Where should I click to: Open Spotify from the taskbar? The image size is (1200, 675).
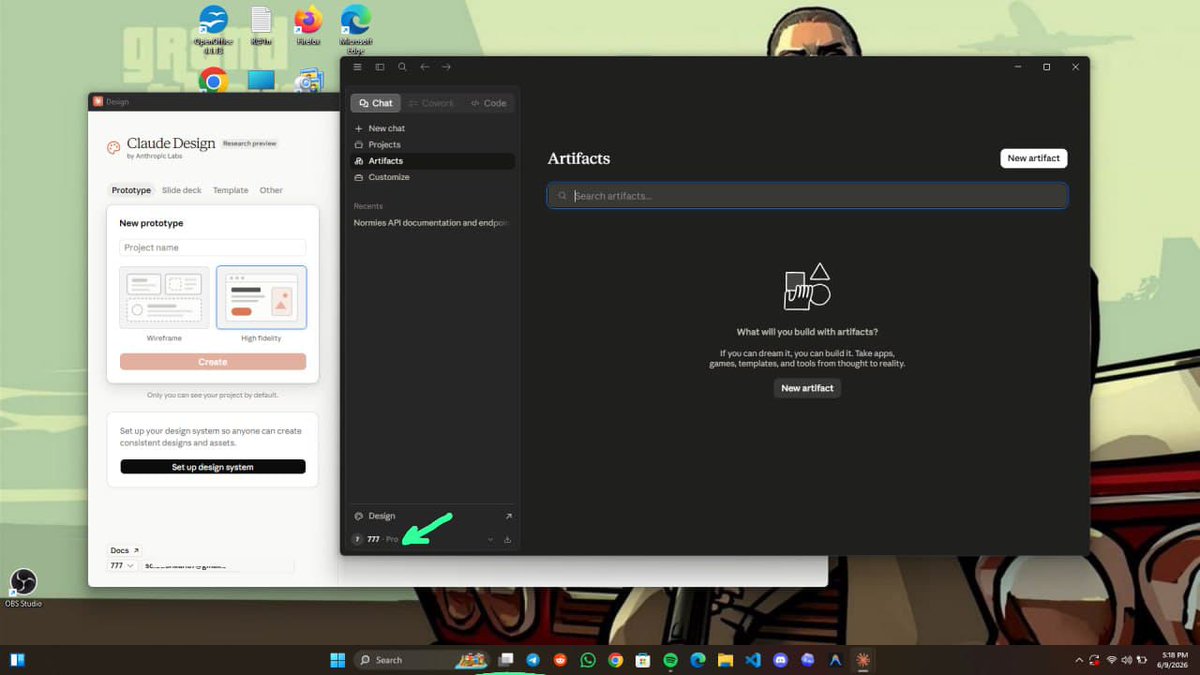click(x=670, y=660)
